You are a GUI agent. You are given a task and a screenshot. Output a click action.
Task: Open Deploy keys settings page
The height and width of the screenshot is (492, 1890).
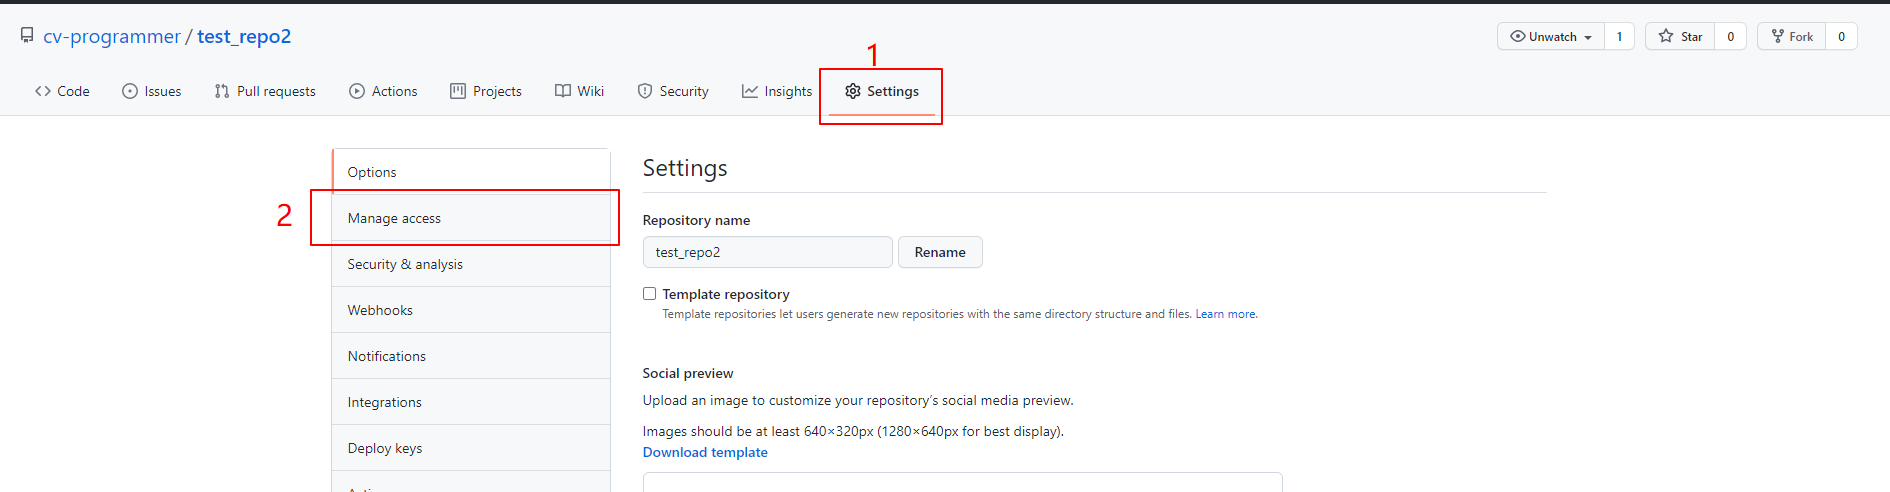[x=385, y=449]
